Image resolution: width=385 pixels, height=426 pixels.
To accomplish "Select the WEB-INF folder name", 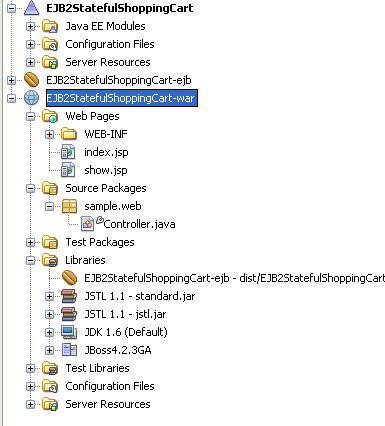I will click(x=106, y=134).
